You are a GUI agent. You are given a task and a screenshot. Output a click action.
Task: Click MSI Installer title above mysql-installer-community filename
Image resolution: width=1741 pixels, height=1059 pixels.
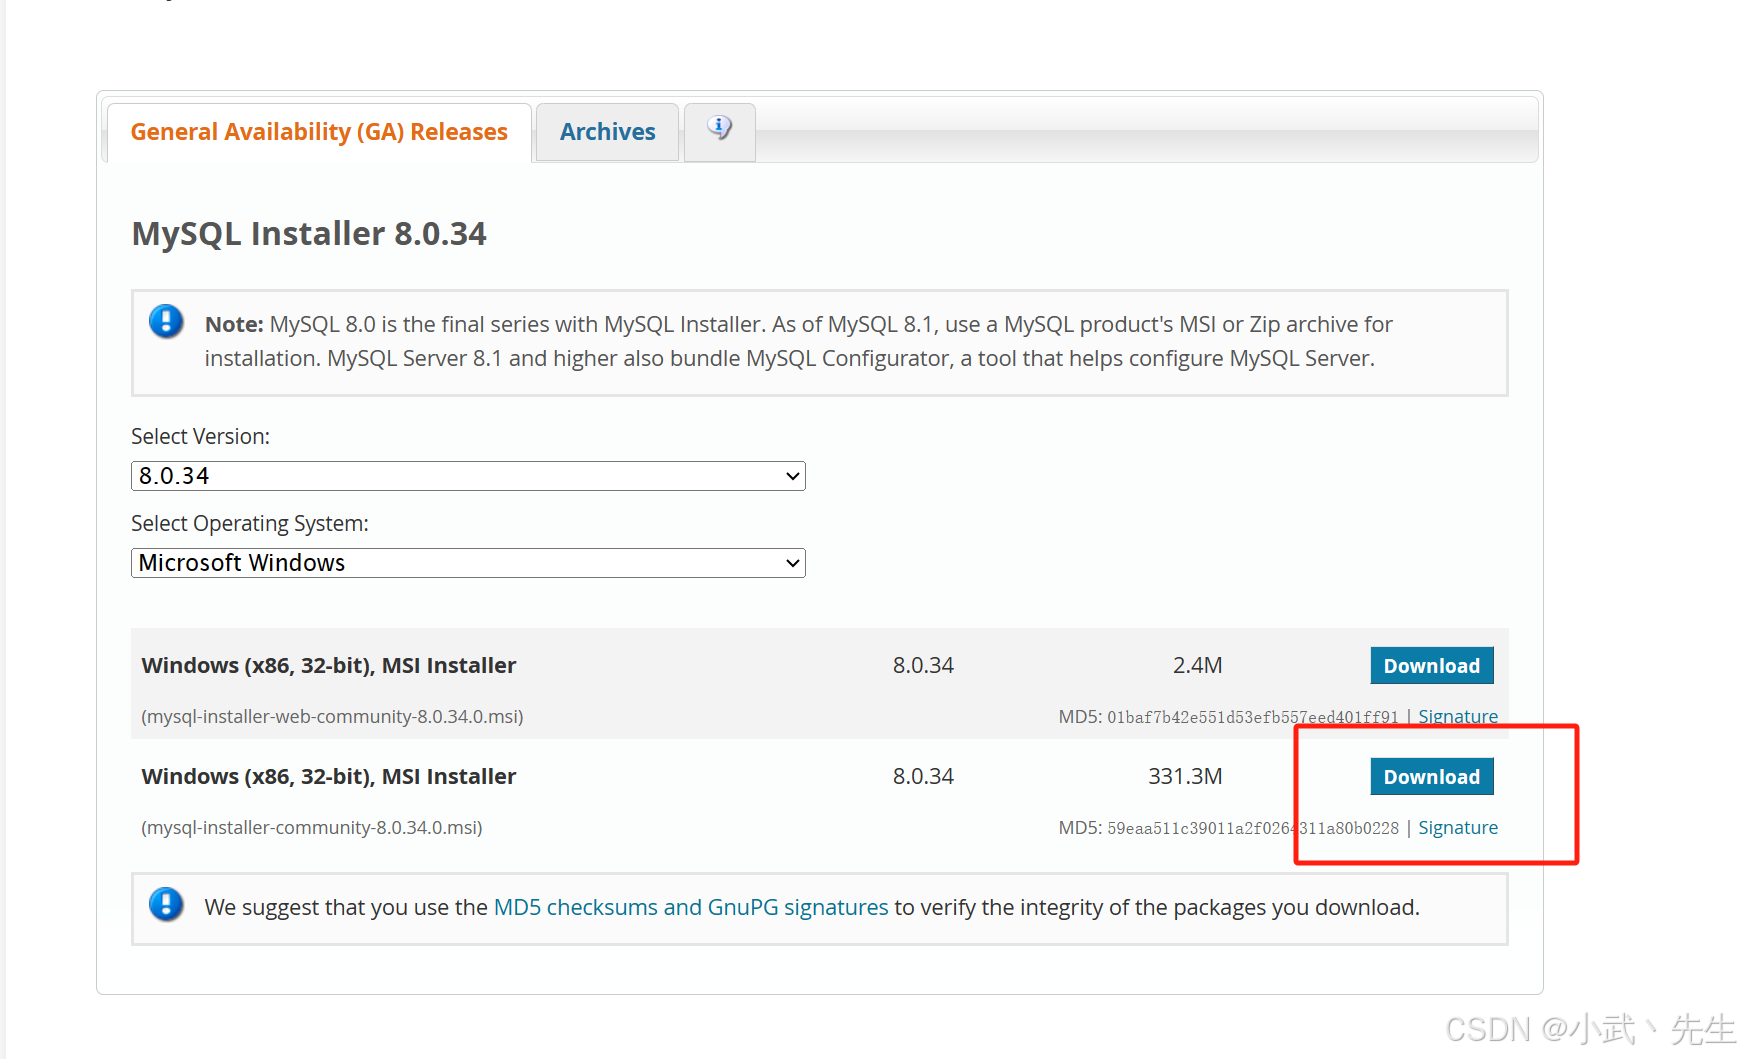(329, 777)
